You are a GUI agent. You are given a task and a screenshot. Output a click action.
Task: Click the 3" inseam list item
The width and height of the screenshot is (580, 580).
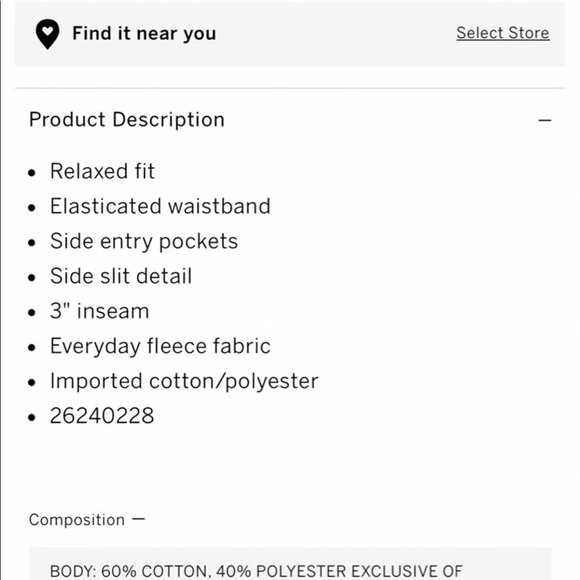click(100, 311)
